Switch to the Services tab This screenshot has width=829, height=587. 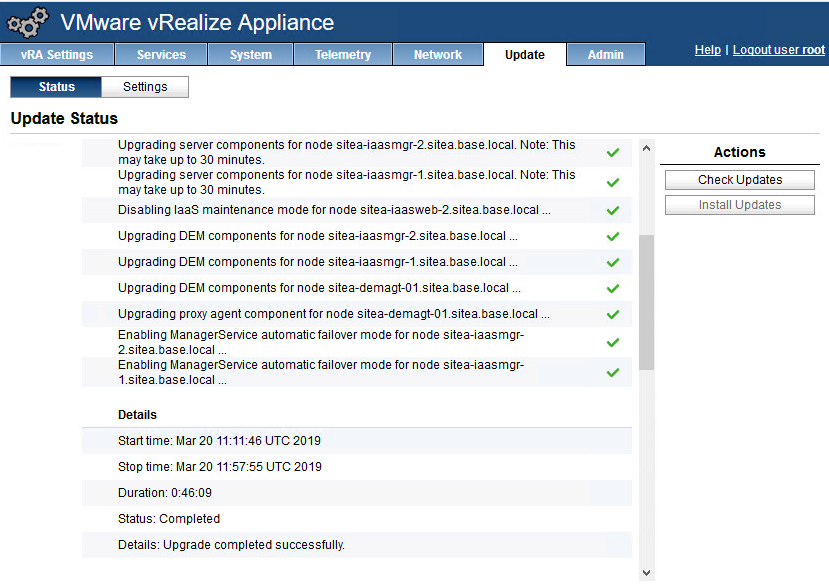(x=161, y=55)
